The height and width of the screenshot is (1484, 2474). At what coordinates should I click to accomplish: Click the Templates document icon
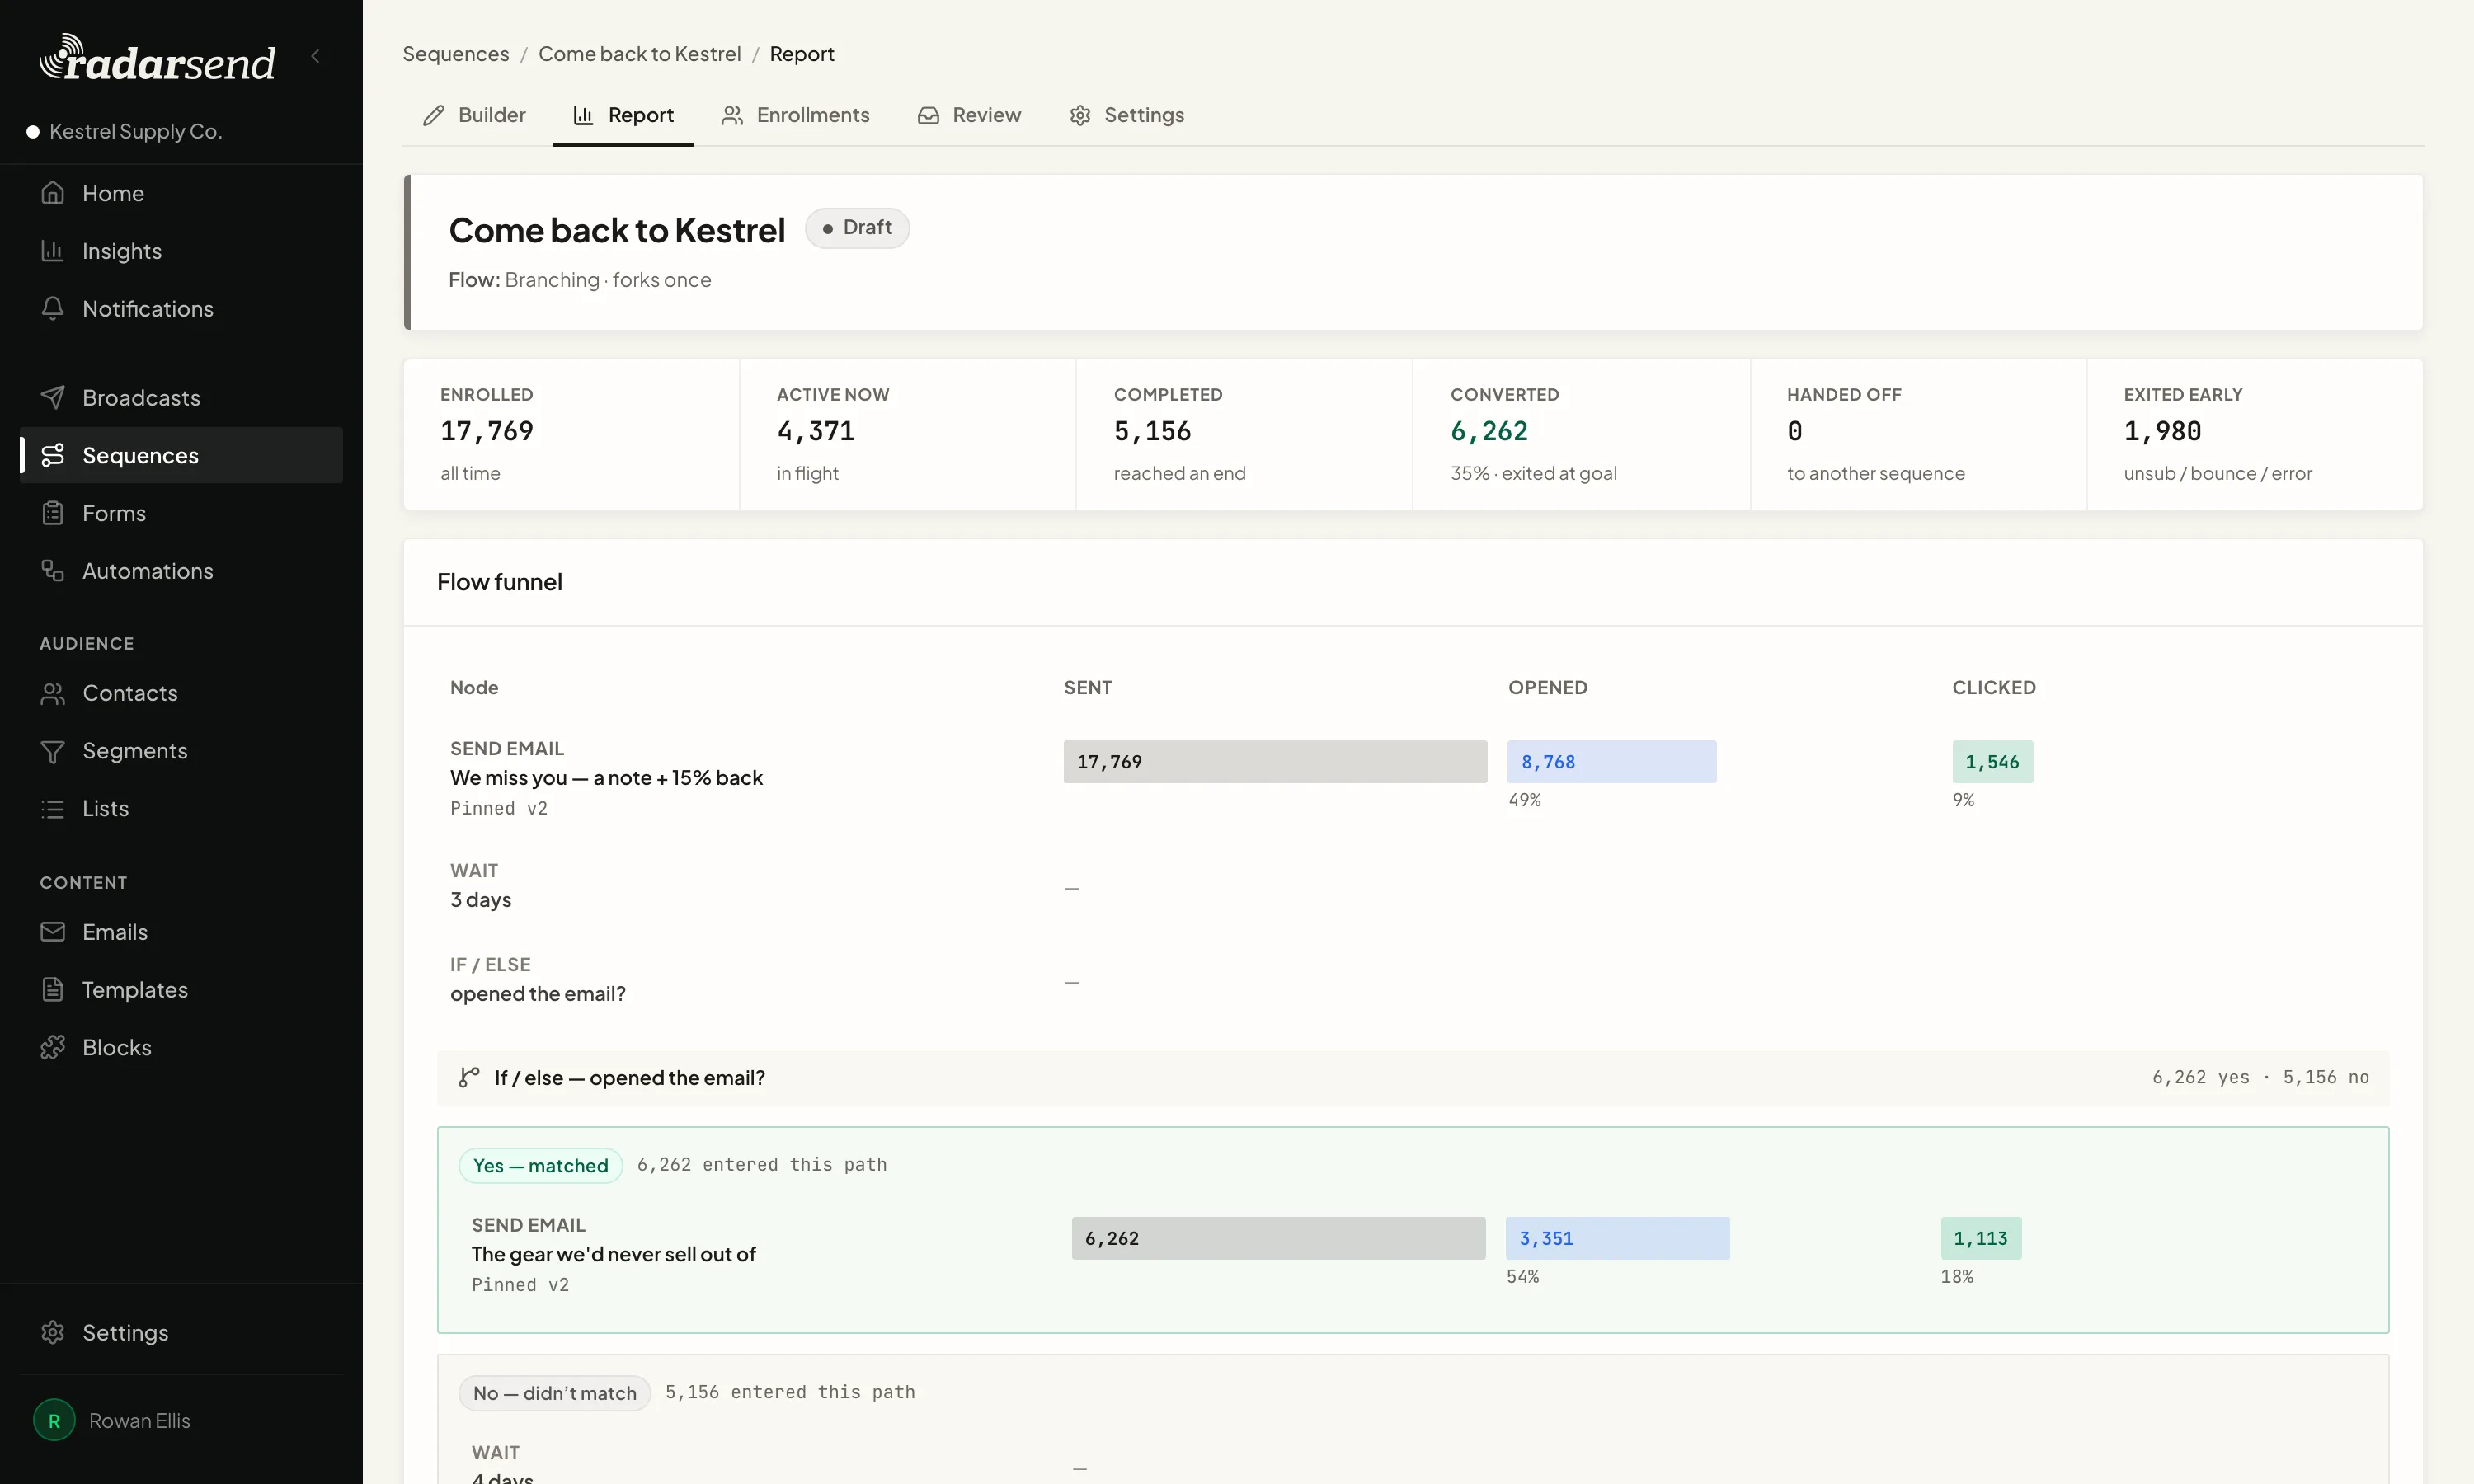53,990
